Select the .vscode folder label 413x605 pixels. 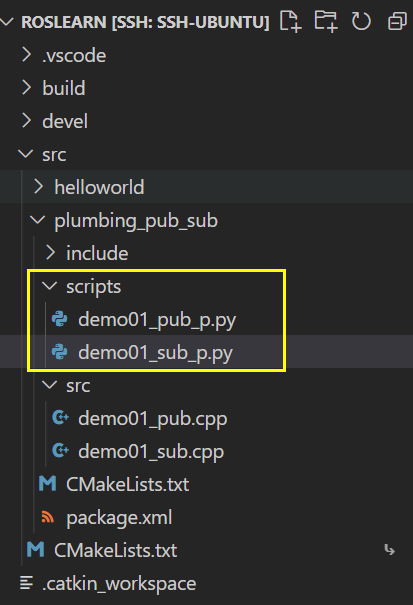tap(74, 56)
